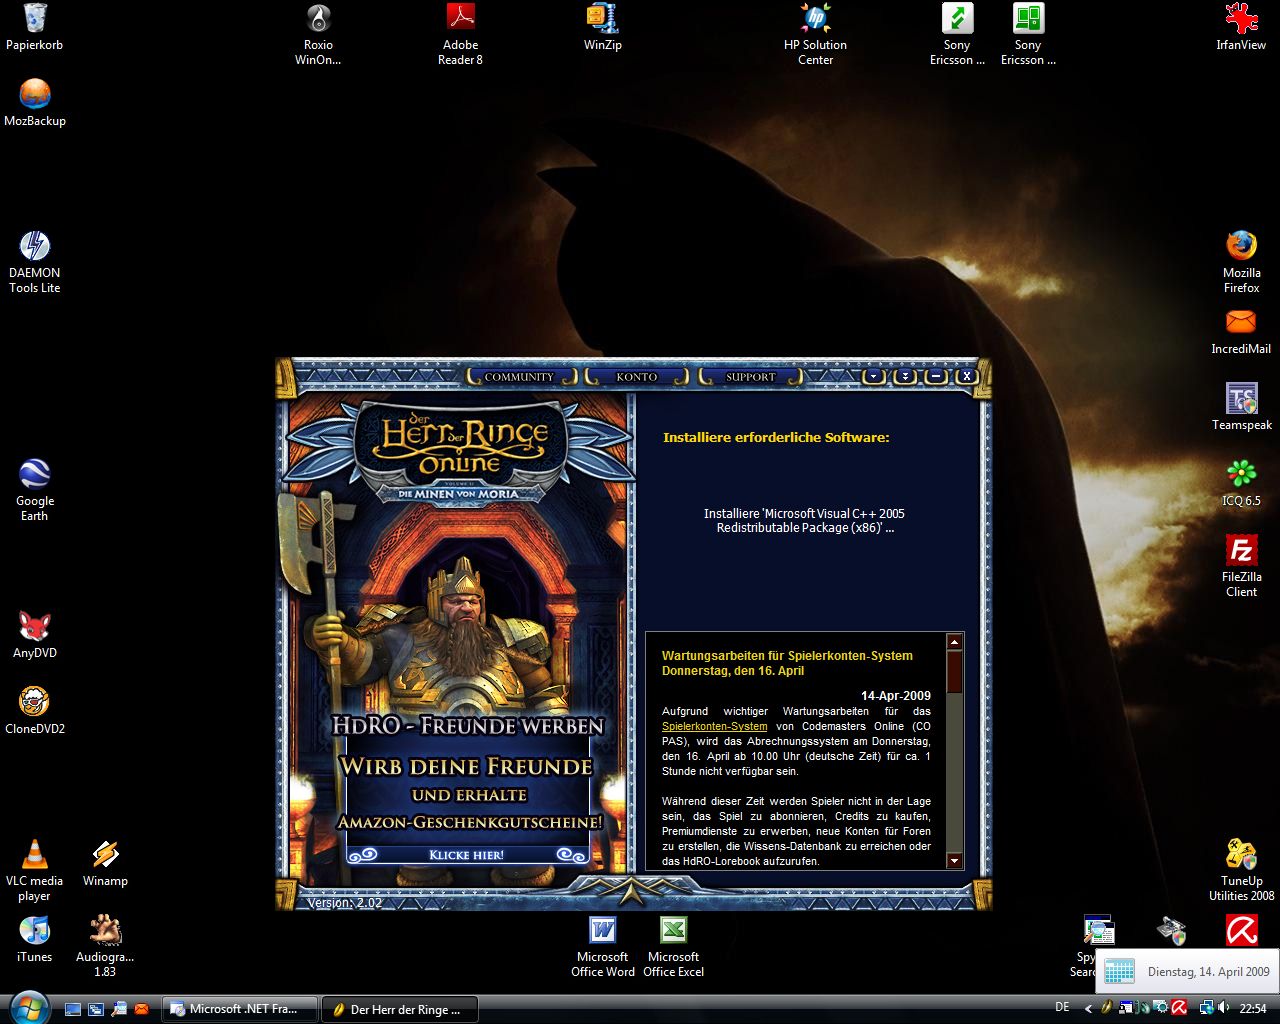Click launcher single down-arrow button

[874, 376]
